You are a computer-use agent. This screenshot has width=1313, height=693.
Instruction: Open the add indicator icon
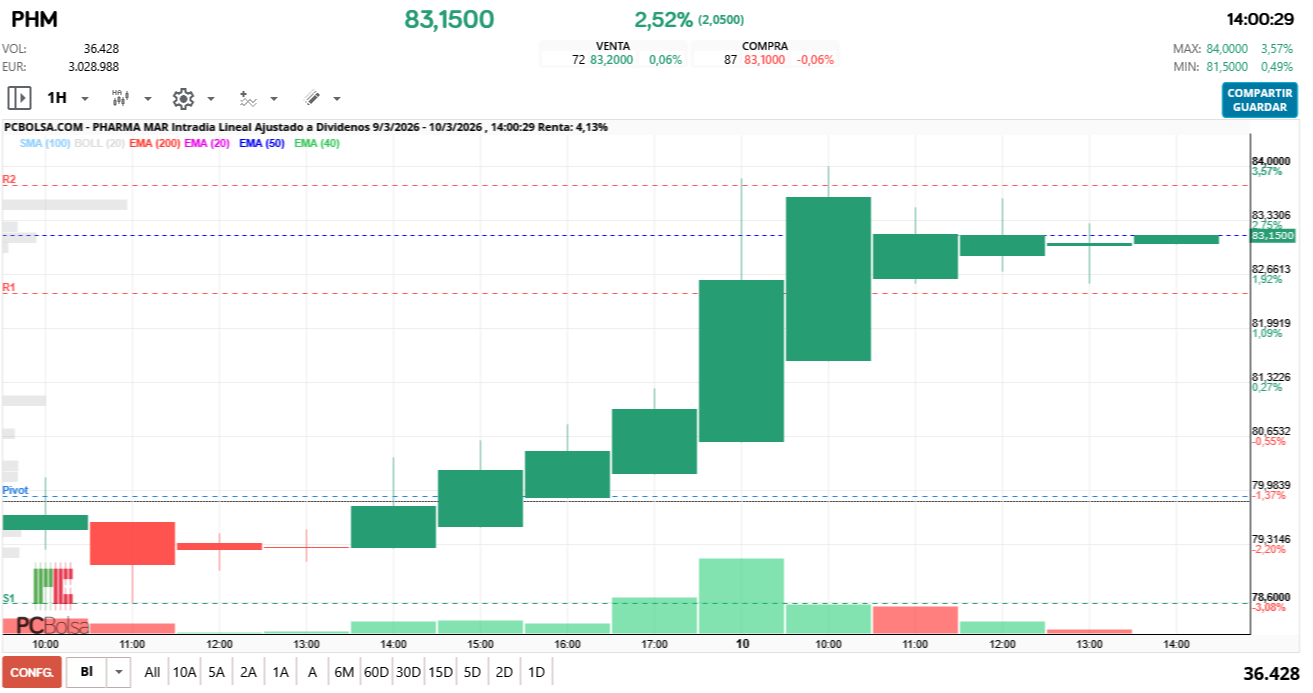coord(248,98)
